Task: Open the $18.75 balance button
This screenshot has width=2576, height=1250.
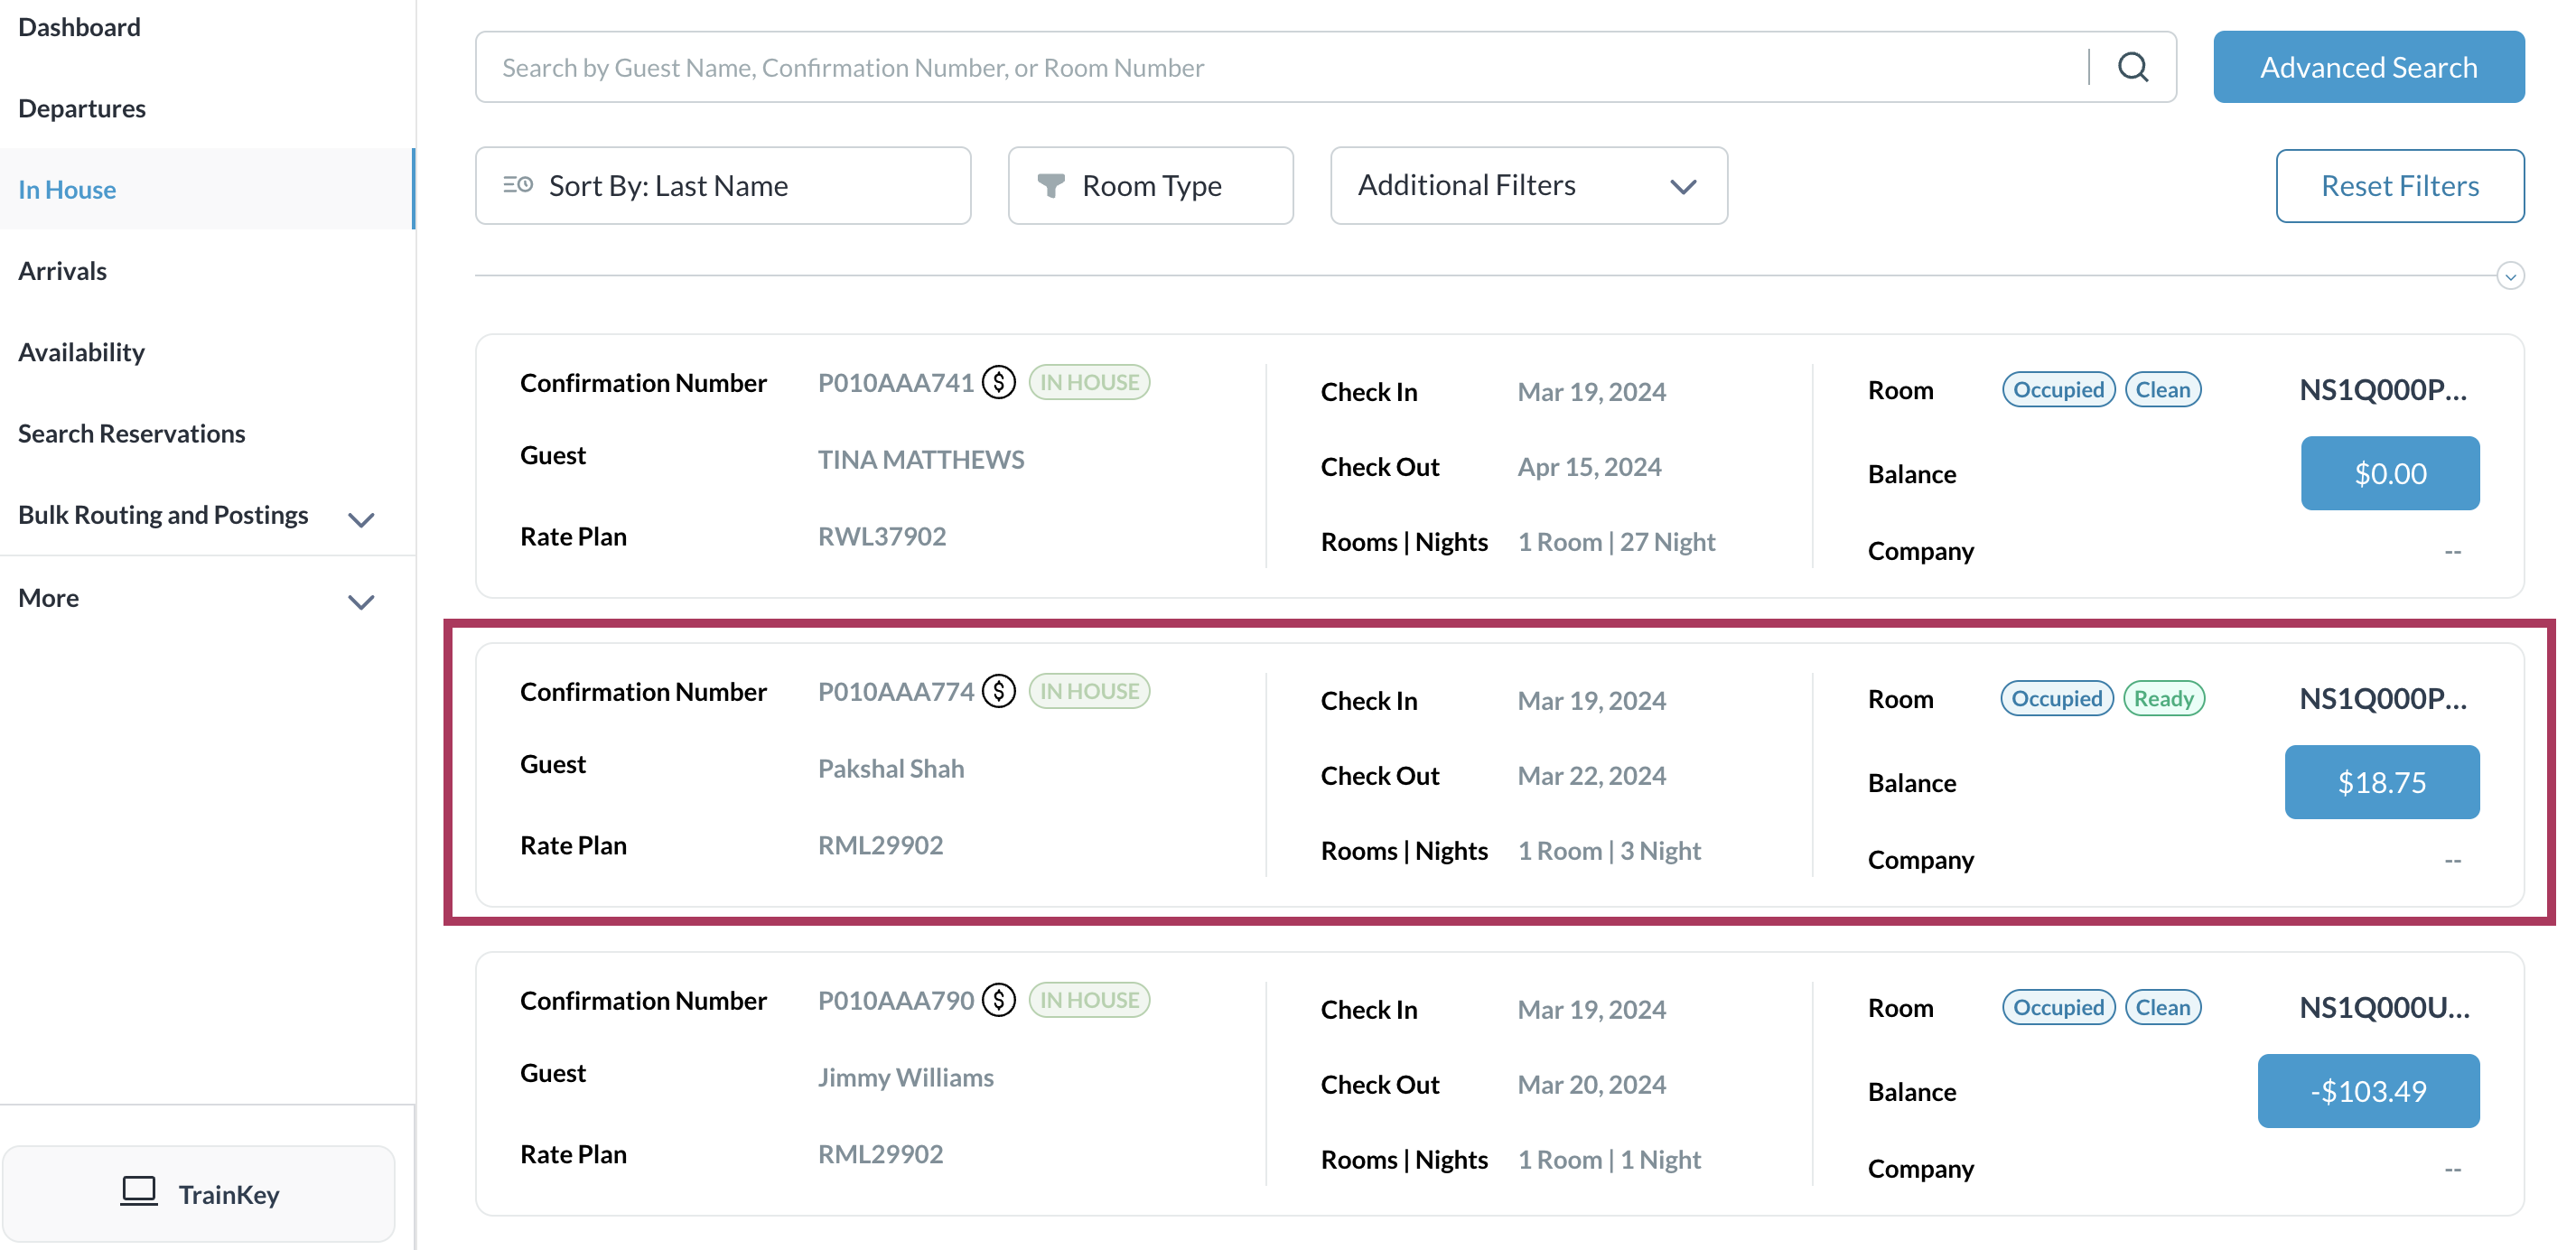Action: coord(2381,782)
